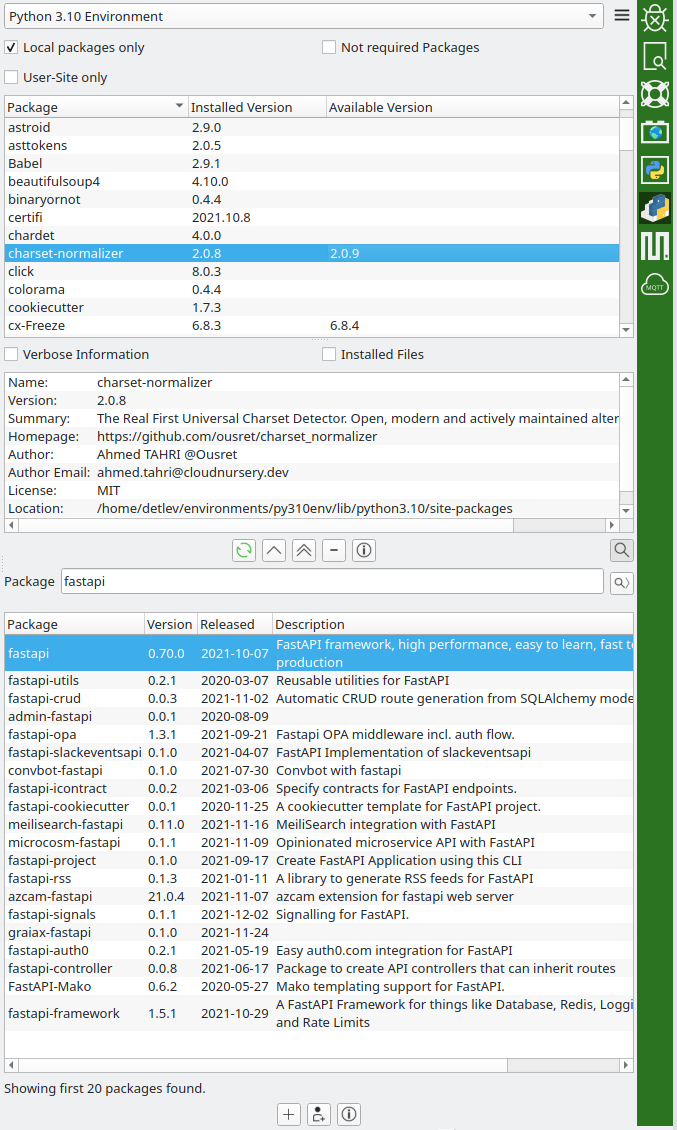The image size is (677, 1130).
Task: Click the install to user site icon
Action: click(x=318, y=1114)
